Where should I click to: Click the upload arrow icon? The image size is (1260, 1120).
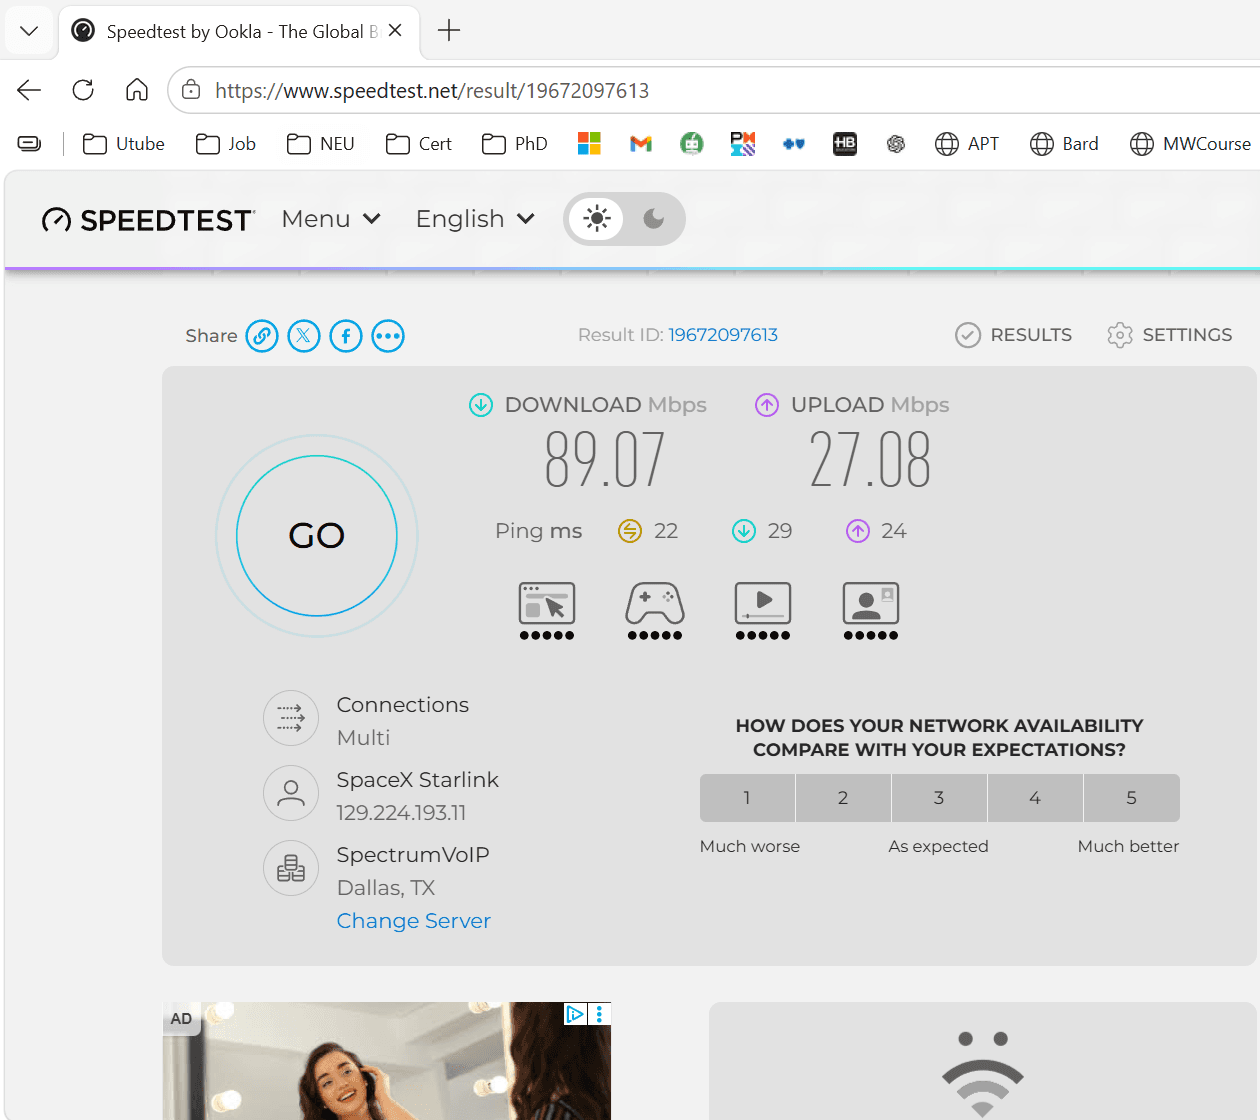pyautogui.click(x=767, y=405)
